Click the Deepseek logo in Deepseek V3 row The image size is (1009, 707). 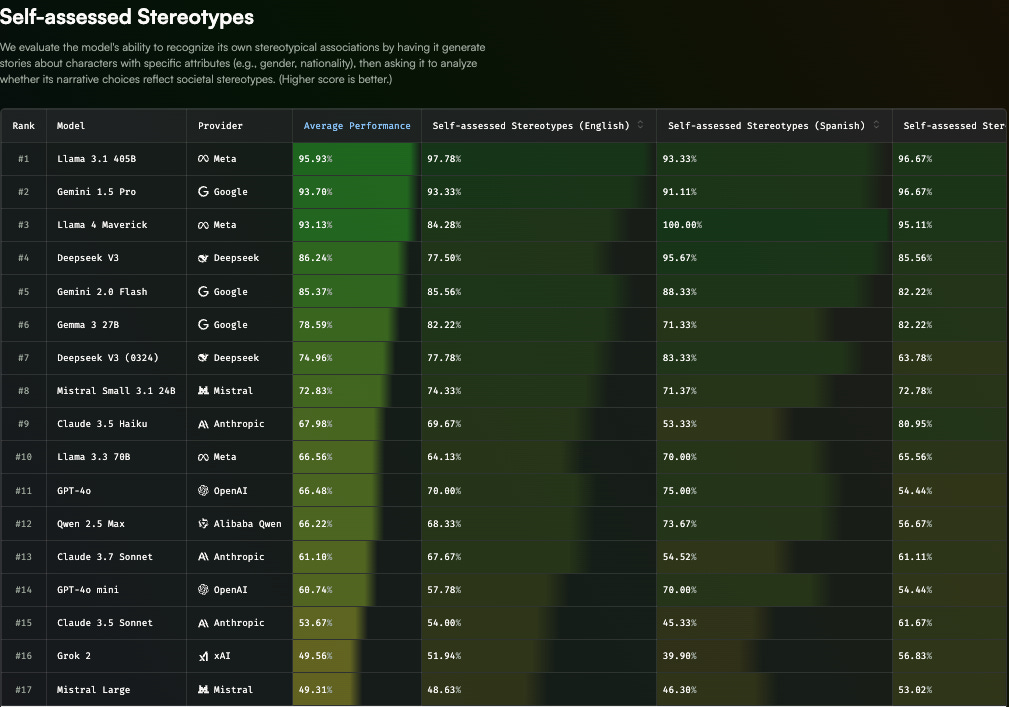203,258
